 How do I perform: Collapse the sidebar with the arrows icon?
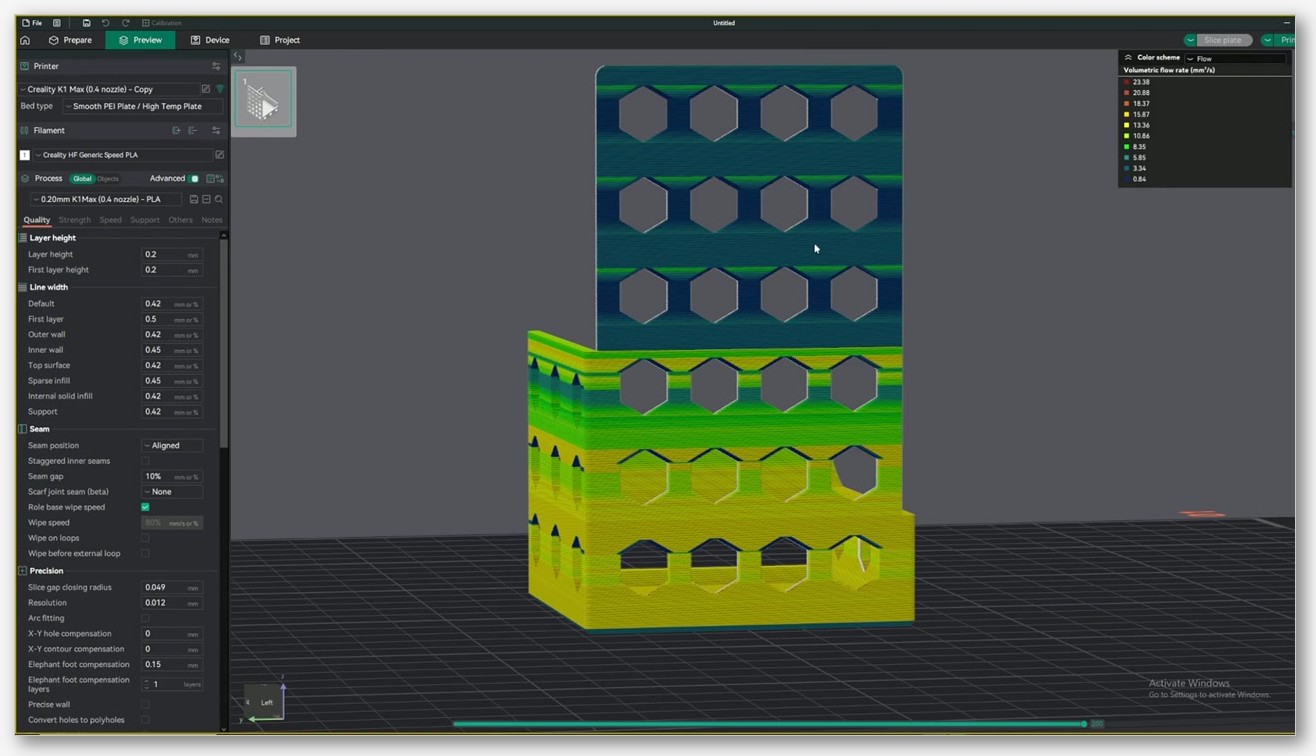click(238, 57)
